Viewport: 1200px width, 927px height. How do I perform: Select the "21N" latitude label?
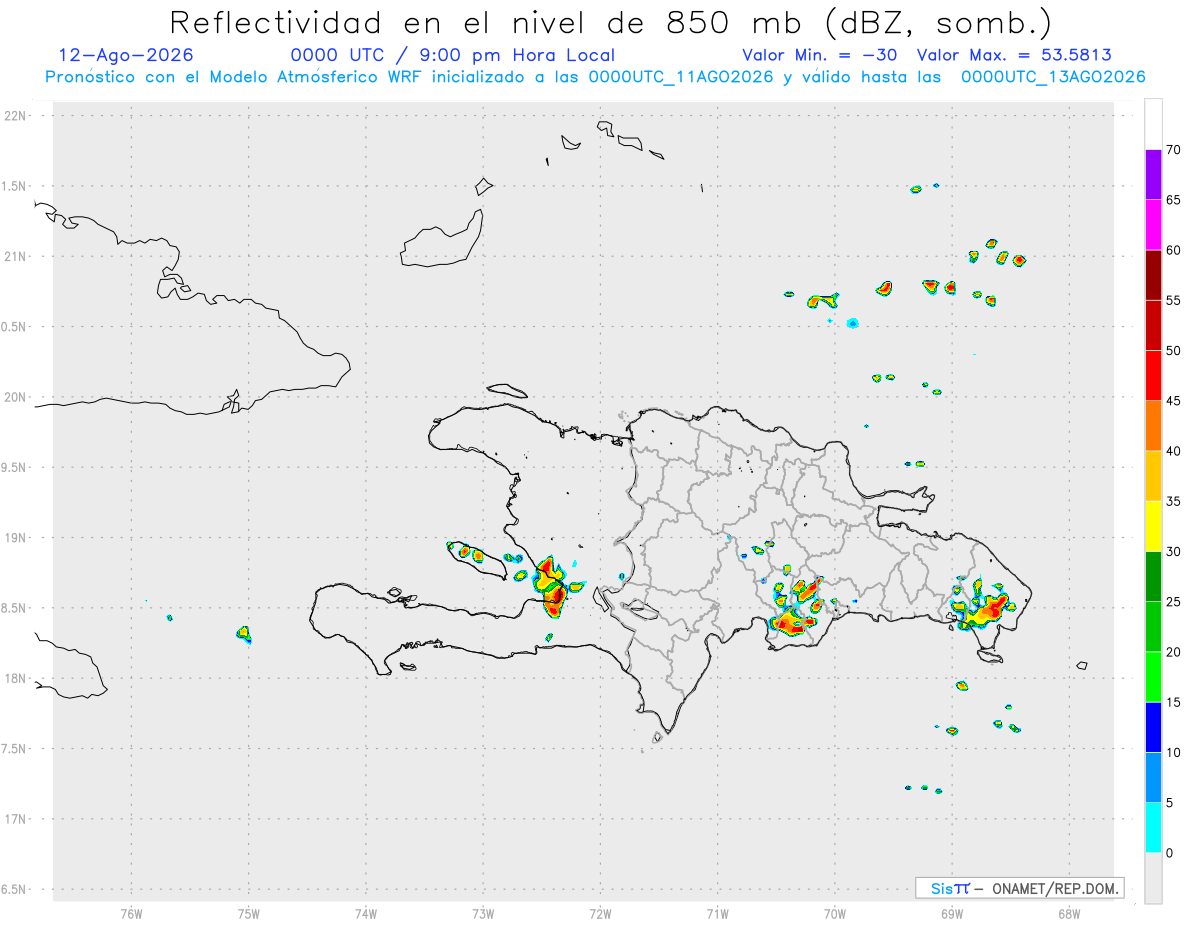pyautogui.click(x=17, y=256)
